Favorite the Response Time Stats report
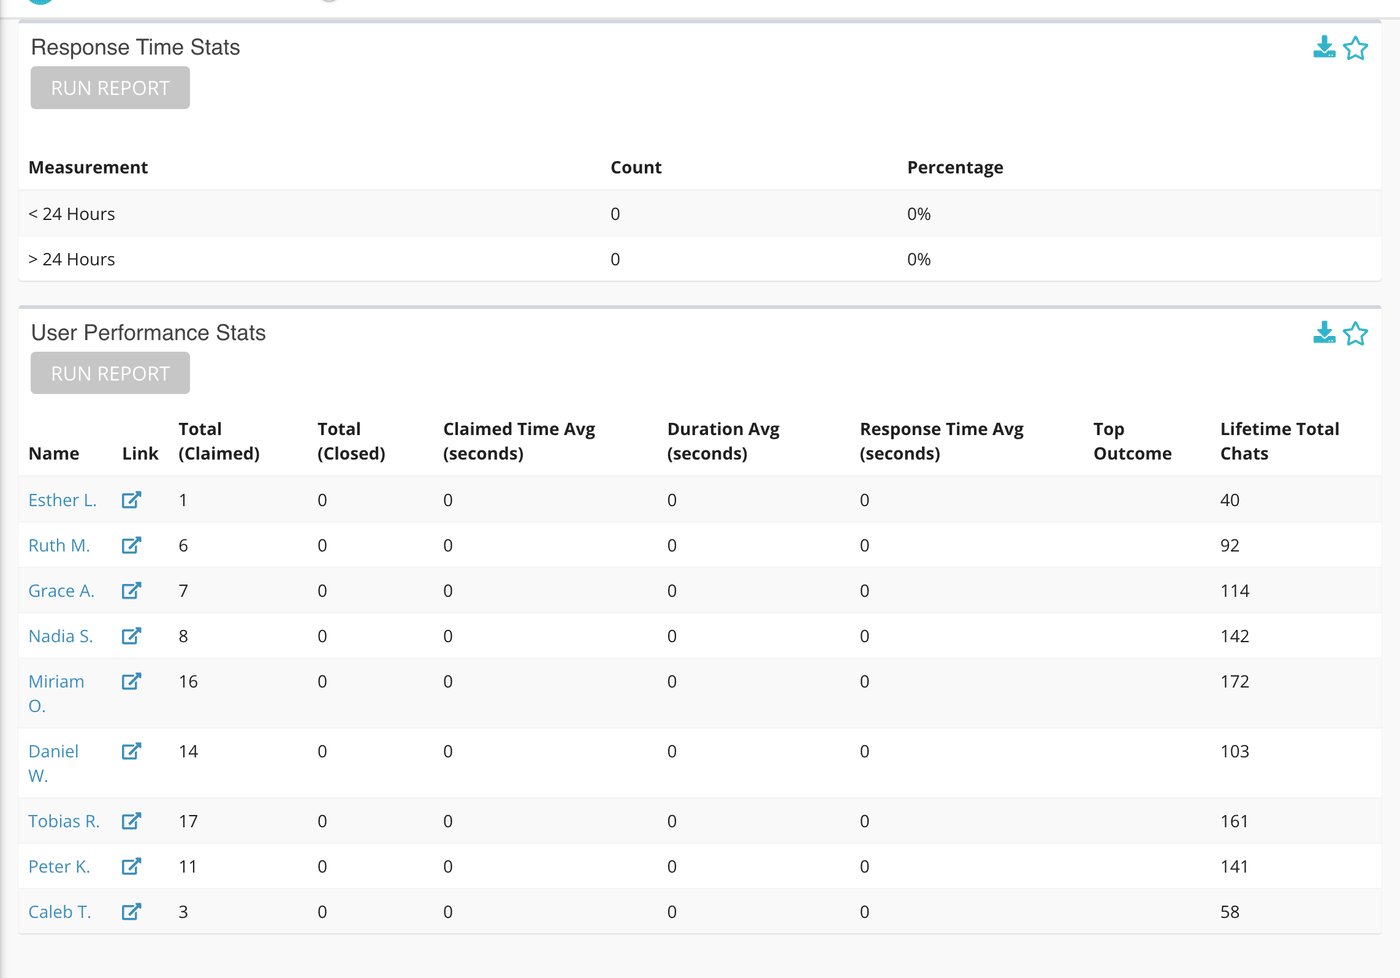Viewport: 1400px width, 978px height. click(1356, 48)
